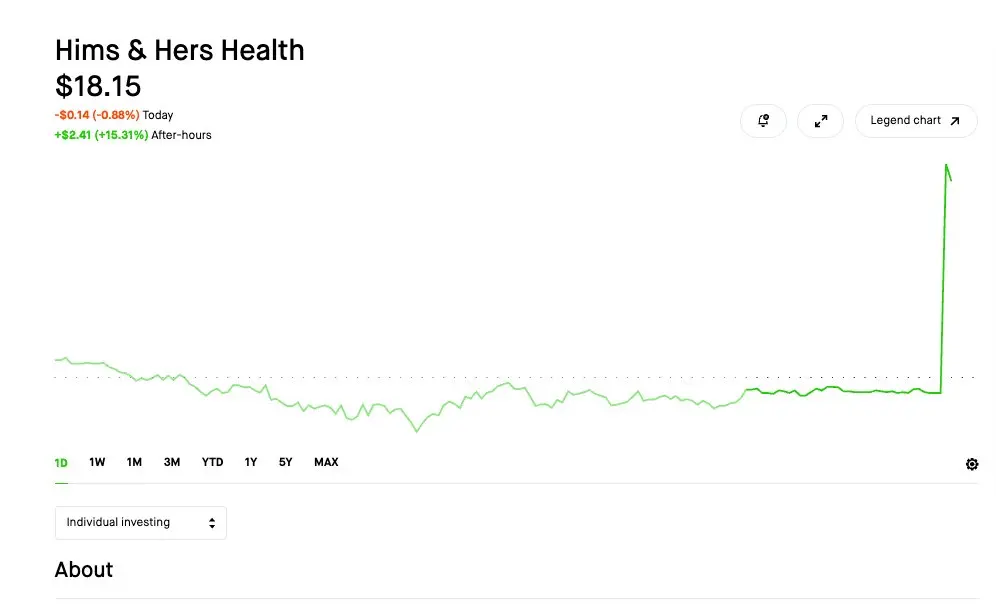
Task: Click the Hims & Hers Health title
Action: [180, 50]
